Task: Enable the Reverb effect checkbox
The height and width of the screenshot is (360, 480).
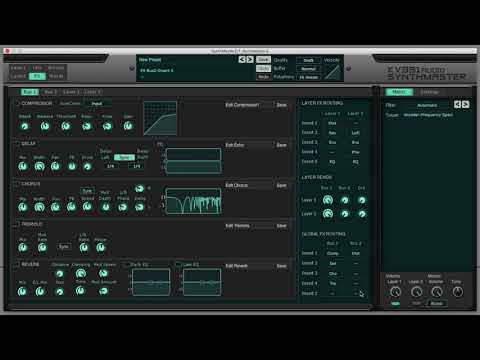Action: (x=17, y=264)
